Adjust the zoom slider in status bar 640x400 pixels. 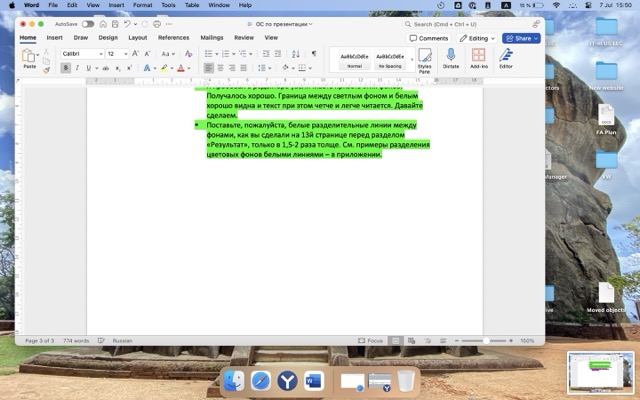[x=487, y=341]
